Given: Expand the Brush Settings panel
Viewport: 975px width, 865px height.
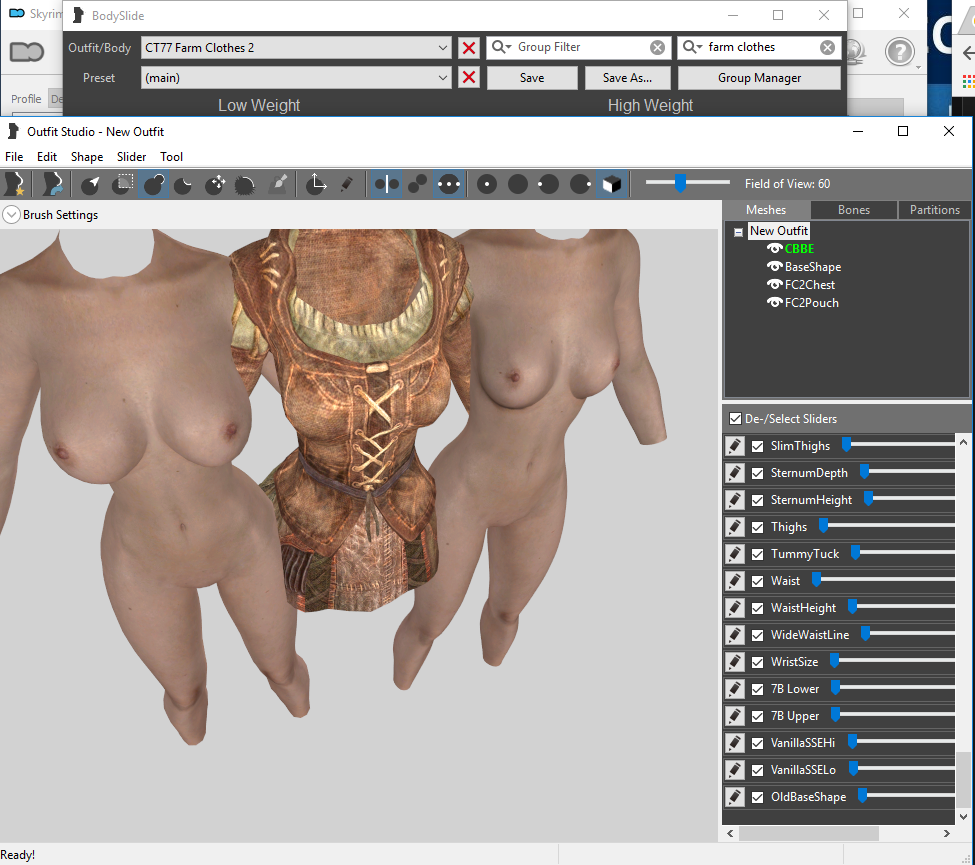Looking at the screenshot, I should (11, 215).
